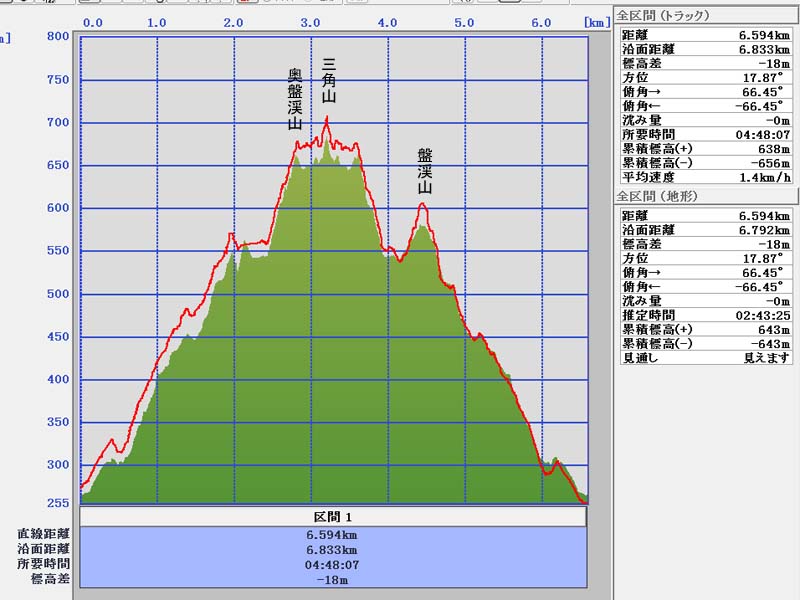Screen dimensions: 800x600
Task: Click the vertical scrollbar beside the profile chart
Action: [x=599, y=300]
